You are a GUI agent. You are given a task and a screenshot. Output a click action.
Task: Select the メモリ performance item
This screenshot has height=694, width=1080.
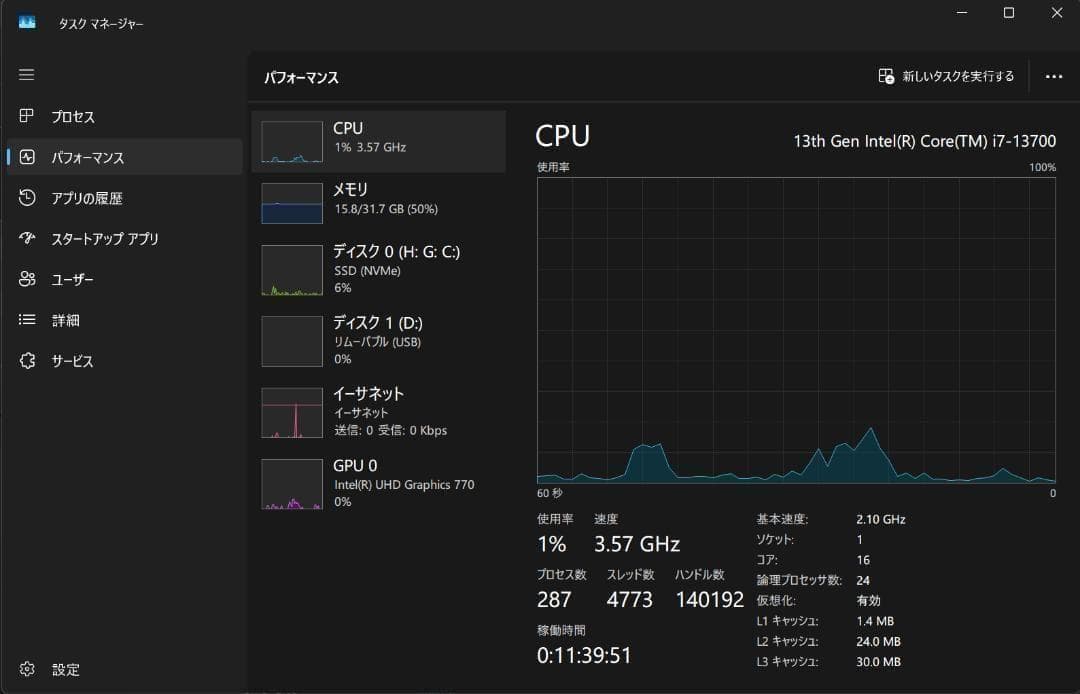[x=378, y=203]
